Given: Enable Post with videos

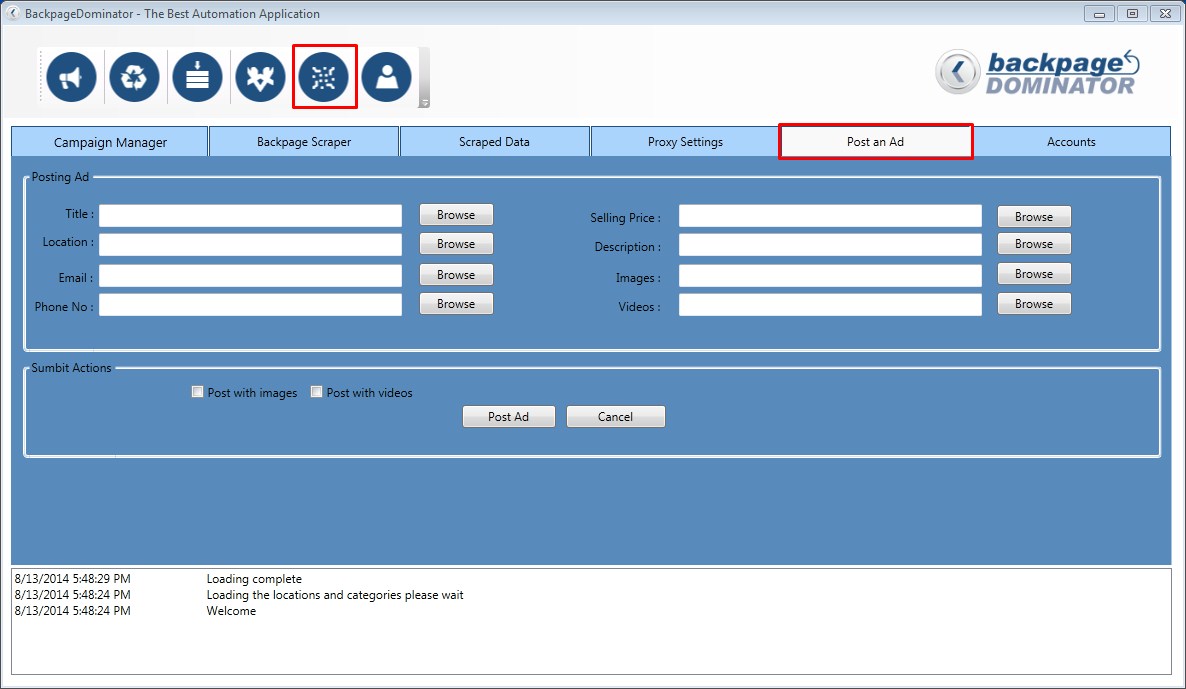Looking at the screenshot, I should click(316, 392).
